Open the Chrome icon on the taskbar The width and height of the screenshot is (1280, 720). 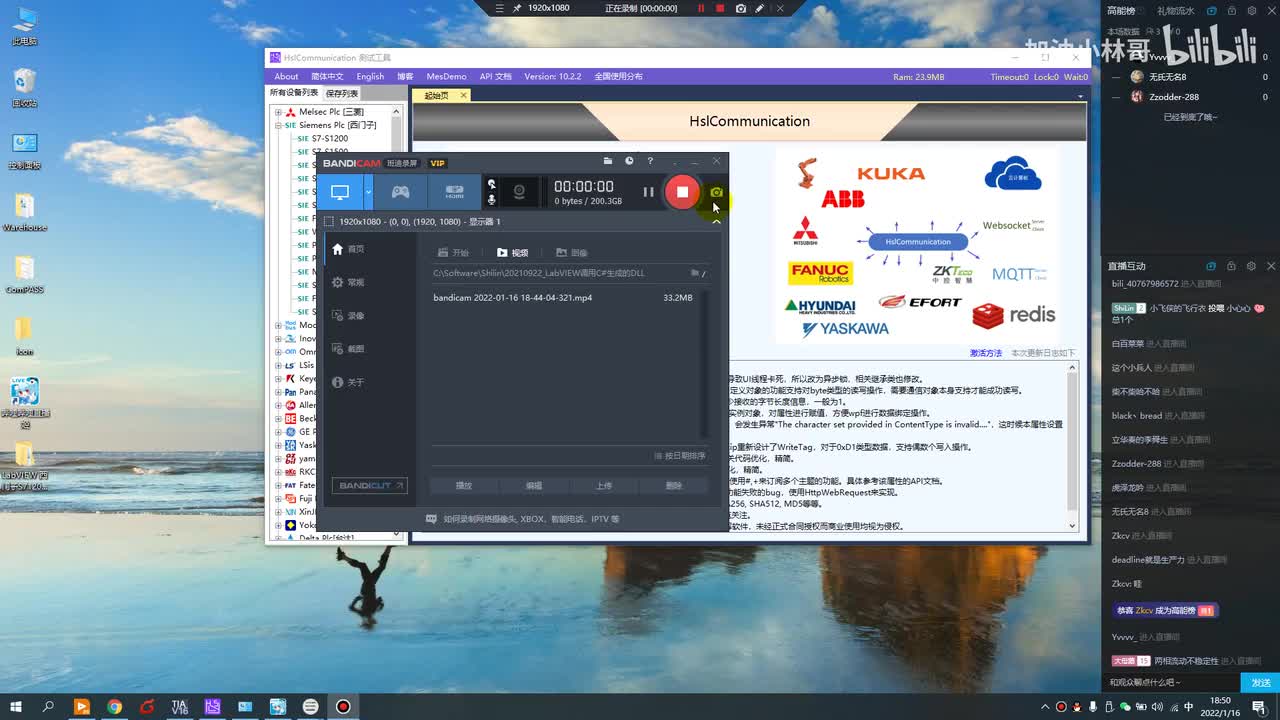pos(114,707)
